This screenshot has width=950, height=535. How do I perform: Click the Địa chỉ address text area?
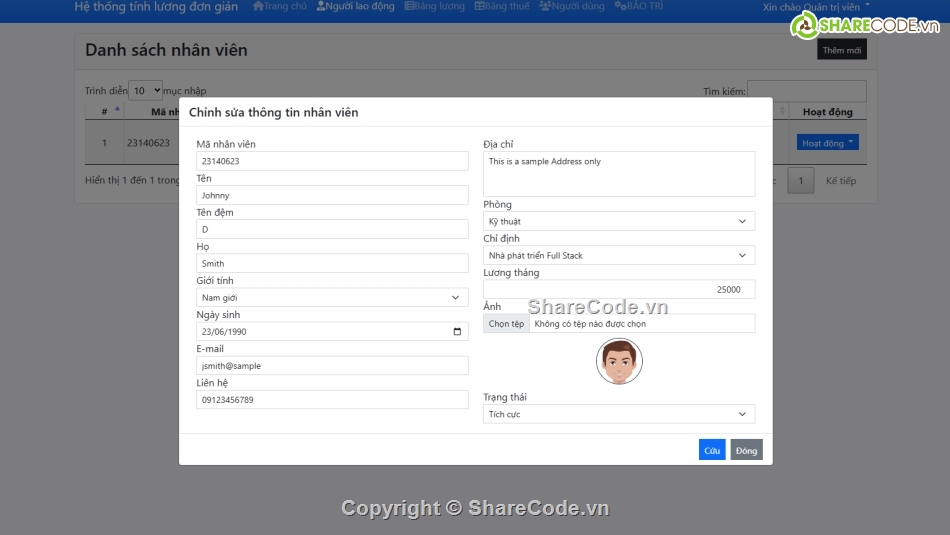point(619,174)
